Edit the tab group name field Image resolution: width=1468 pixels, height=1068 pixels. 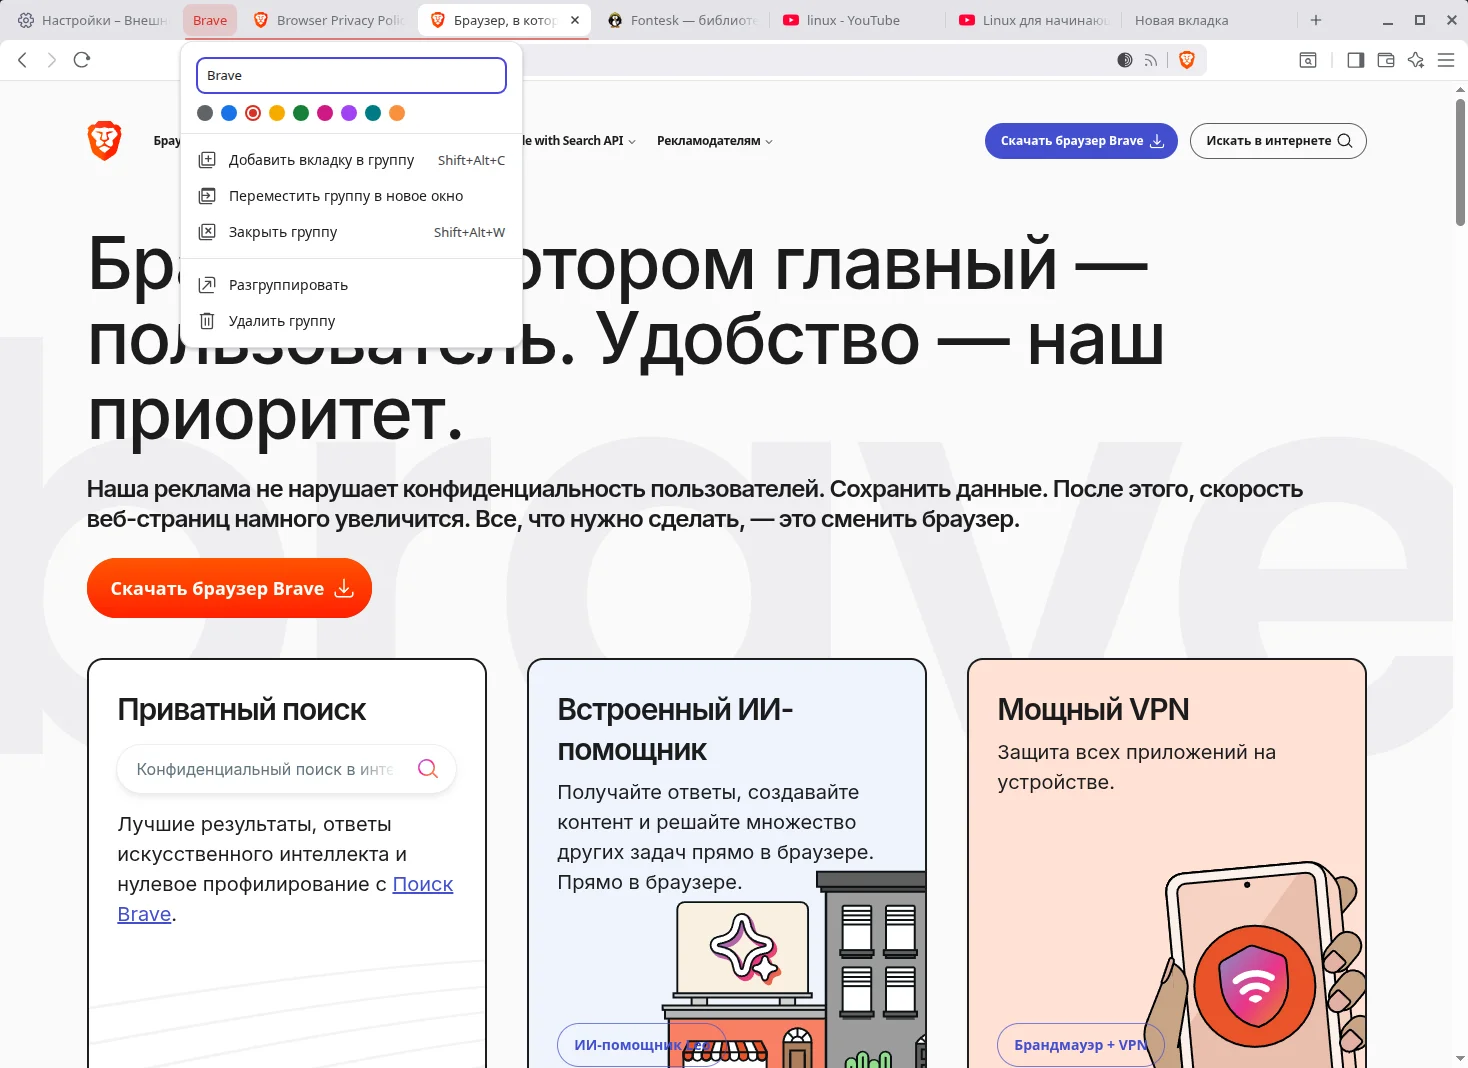pos(351,76)
